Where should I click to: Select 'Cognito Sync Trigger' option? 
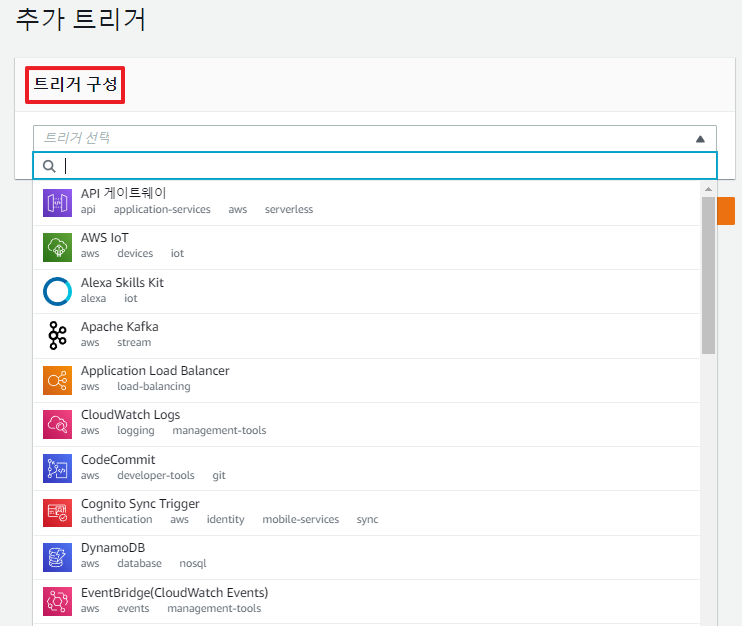click(366, 513)
